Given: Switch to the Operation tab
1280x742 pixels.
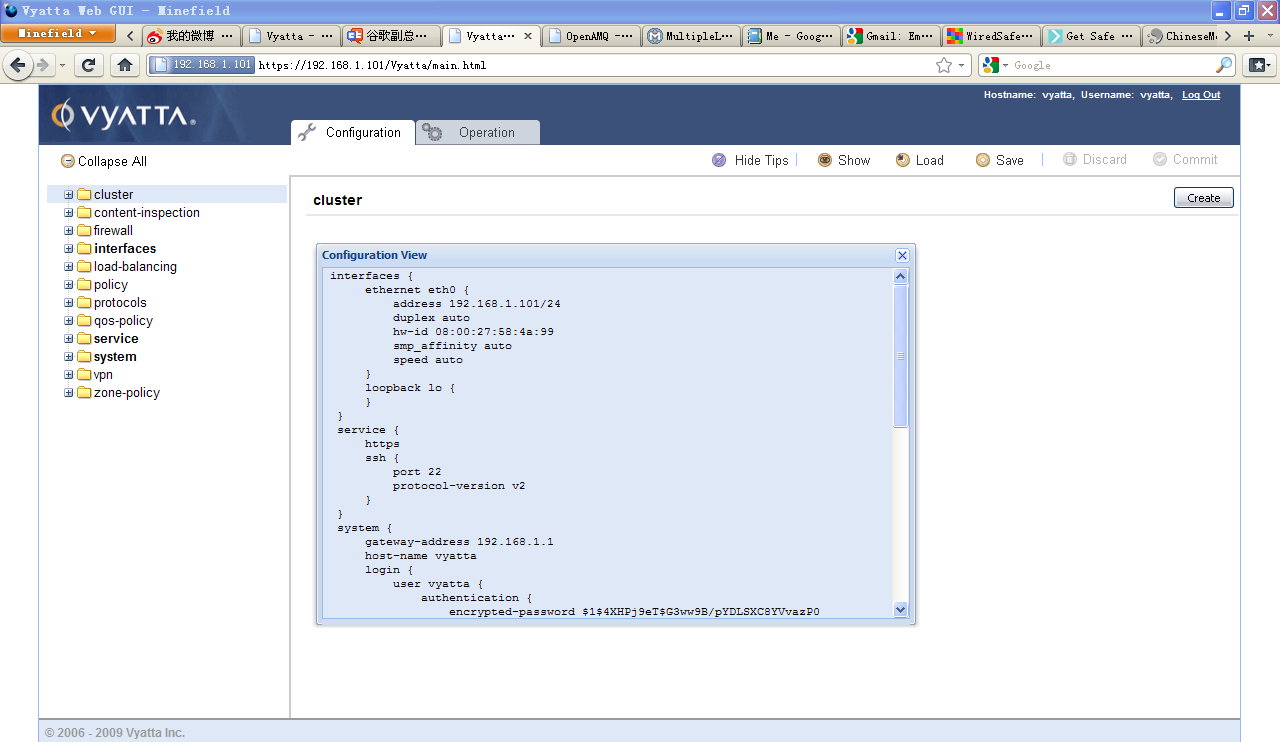Looking at the screenshot, I should pos(478,133).
